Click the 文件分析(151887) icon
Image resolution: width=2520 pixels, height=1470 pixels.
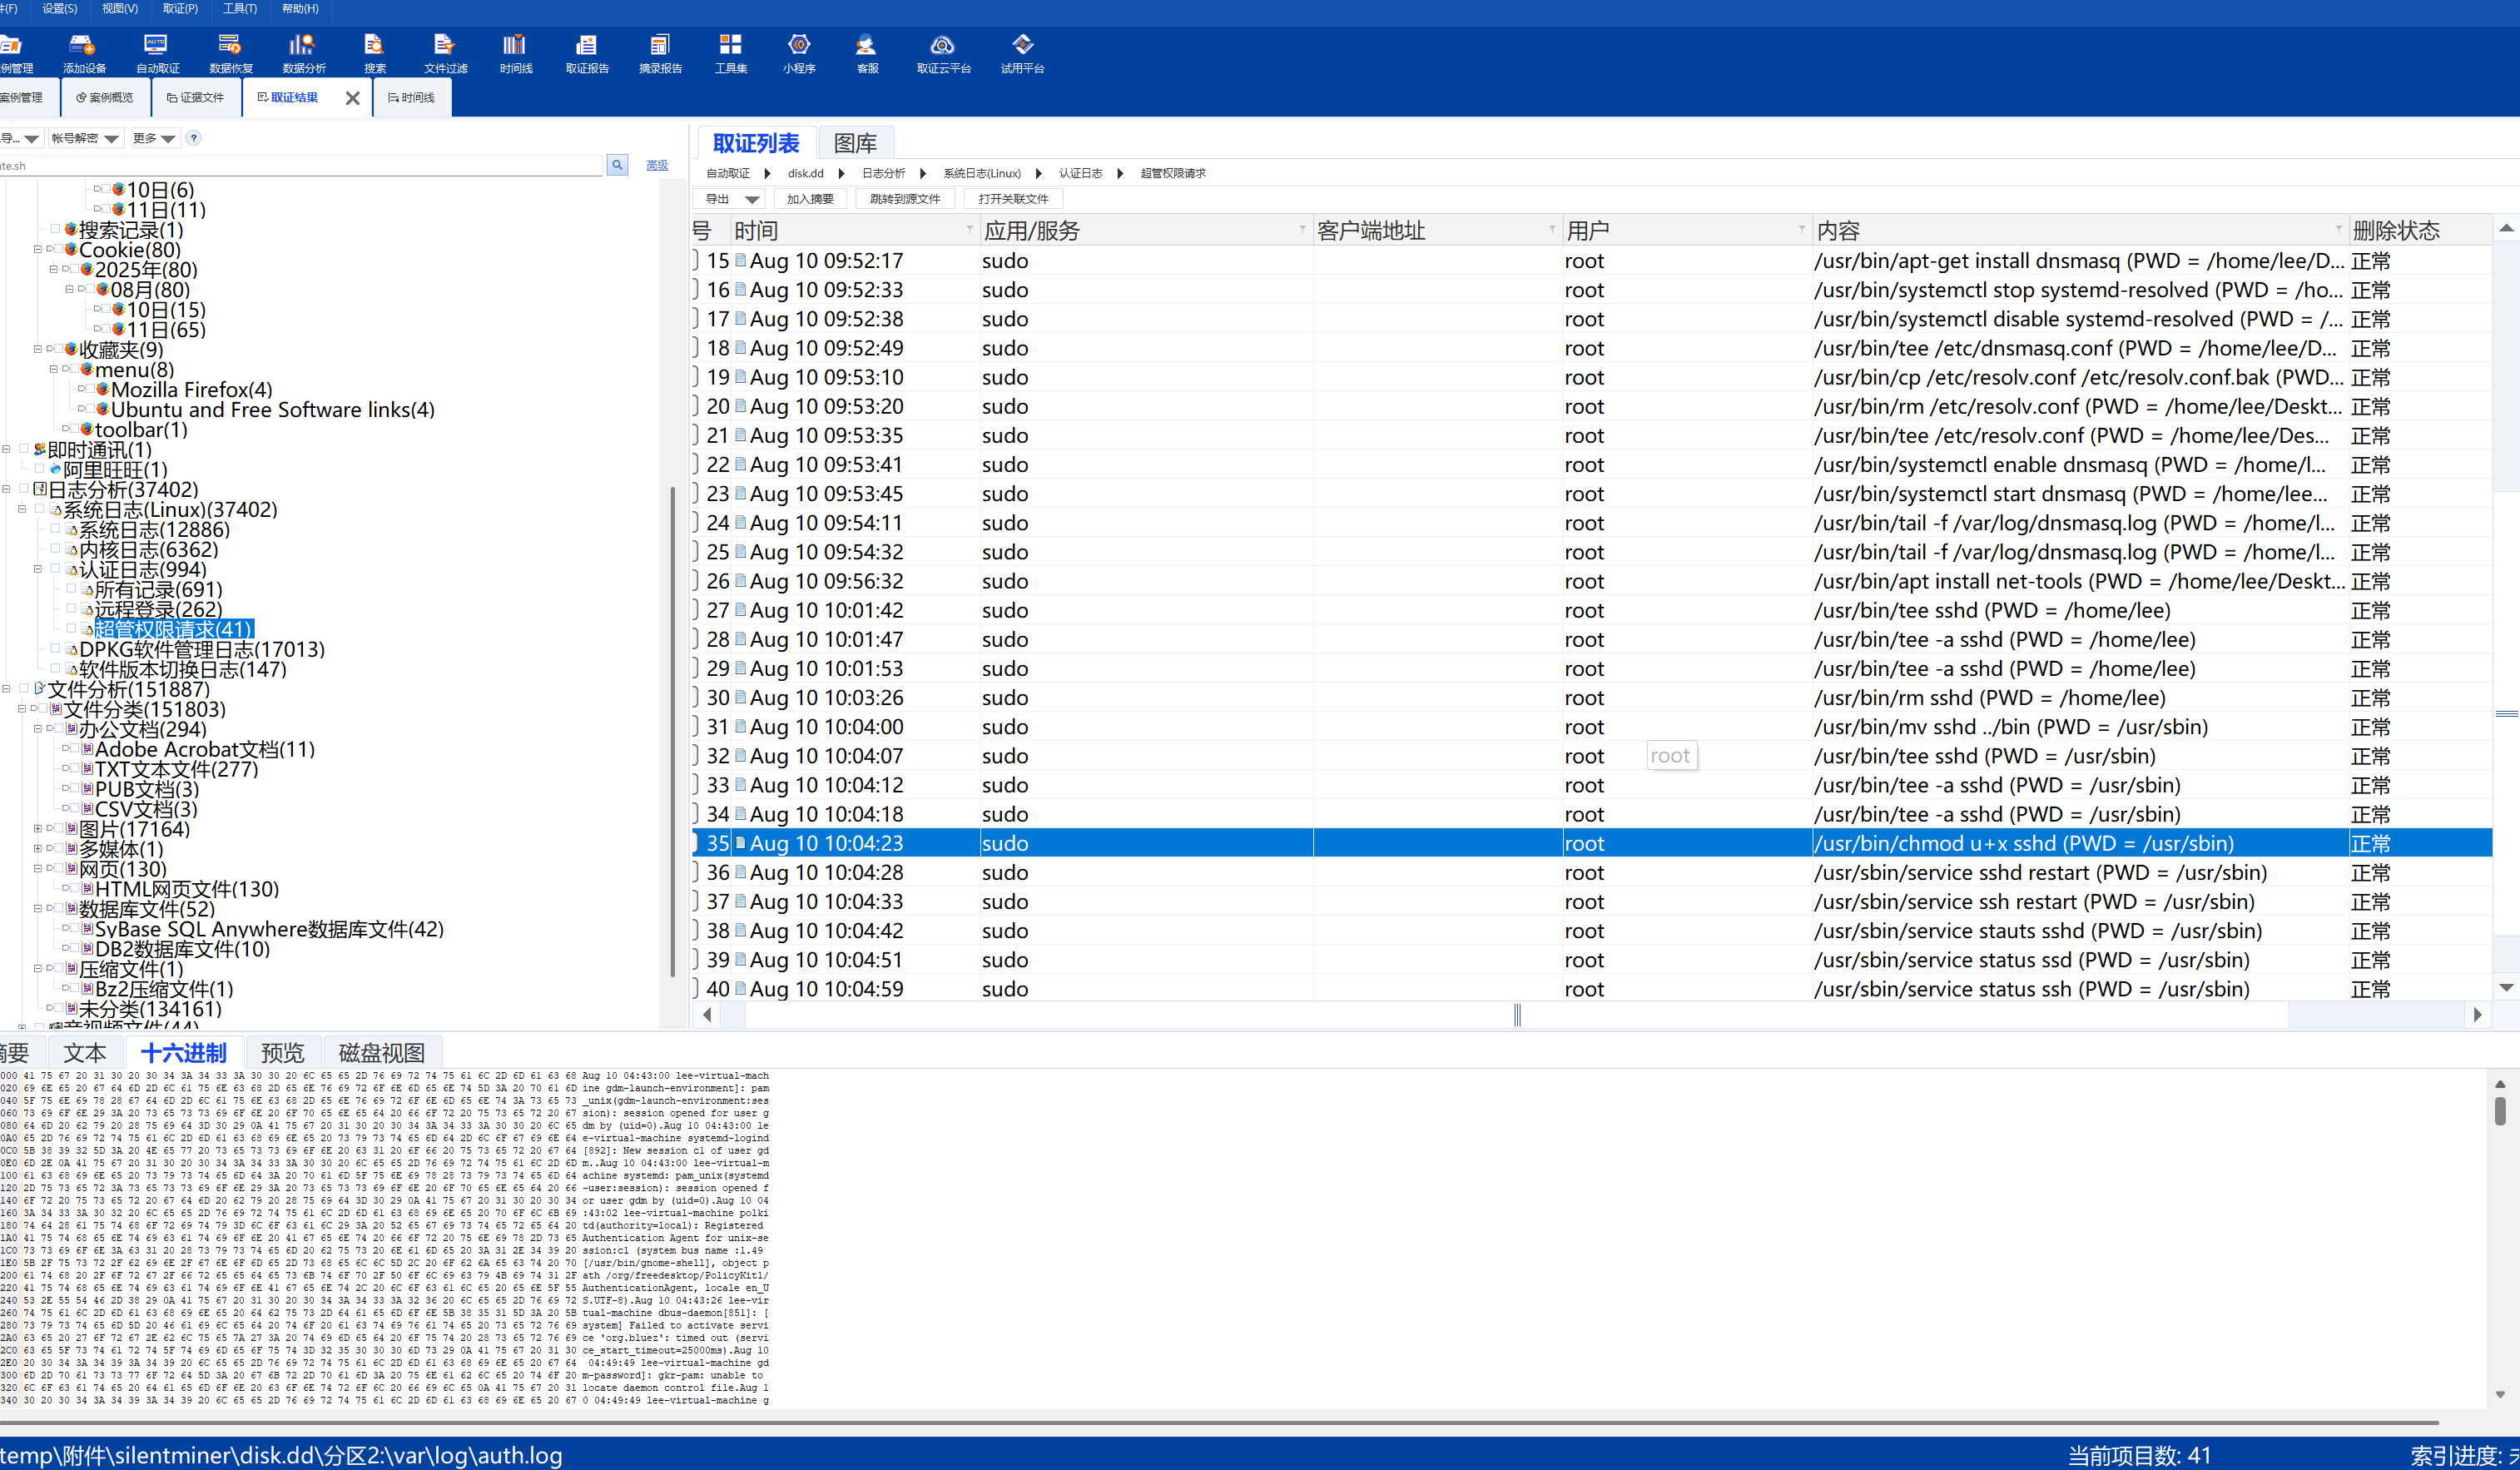[40, 688]
